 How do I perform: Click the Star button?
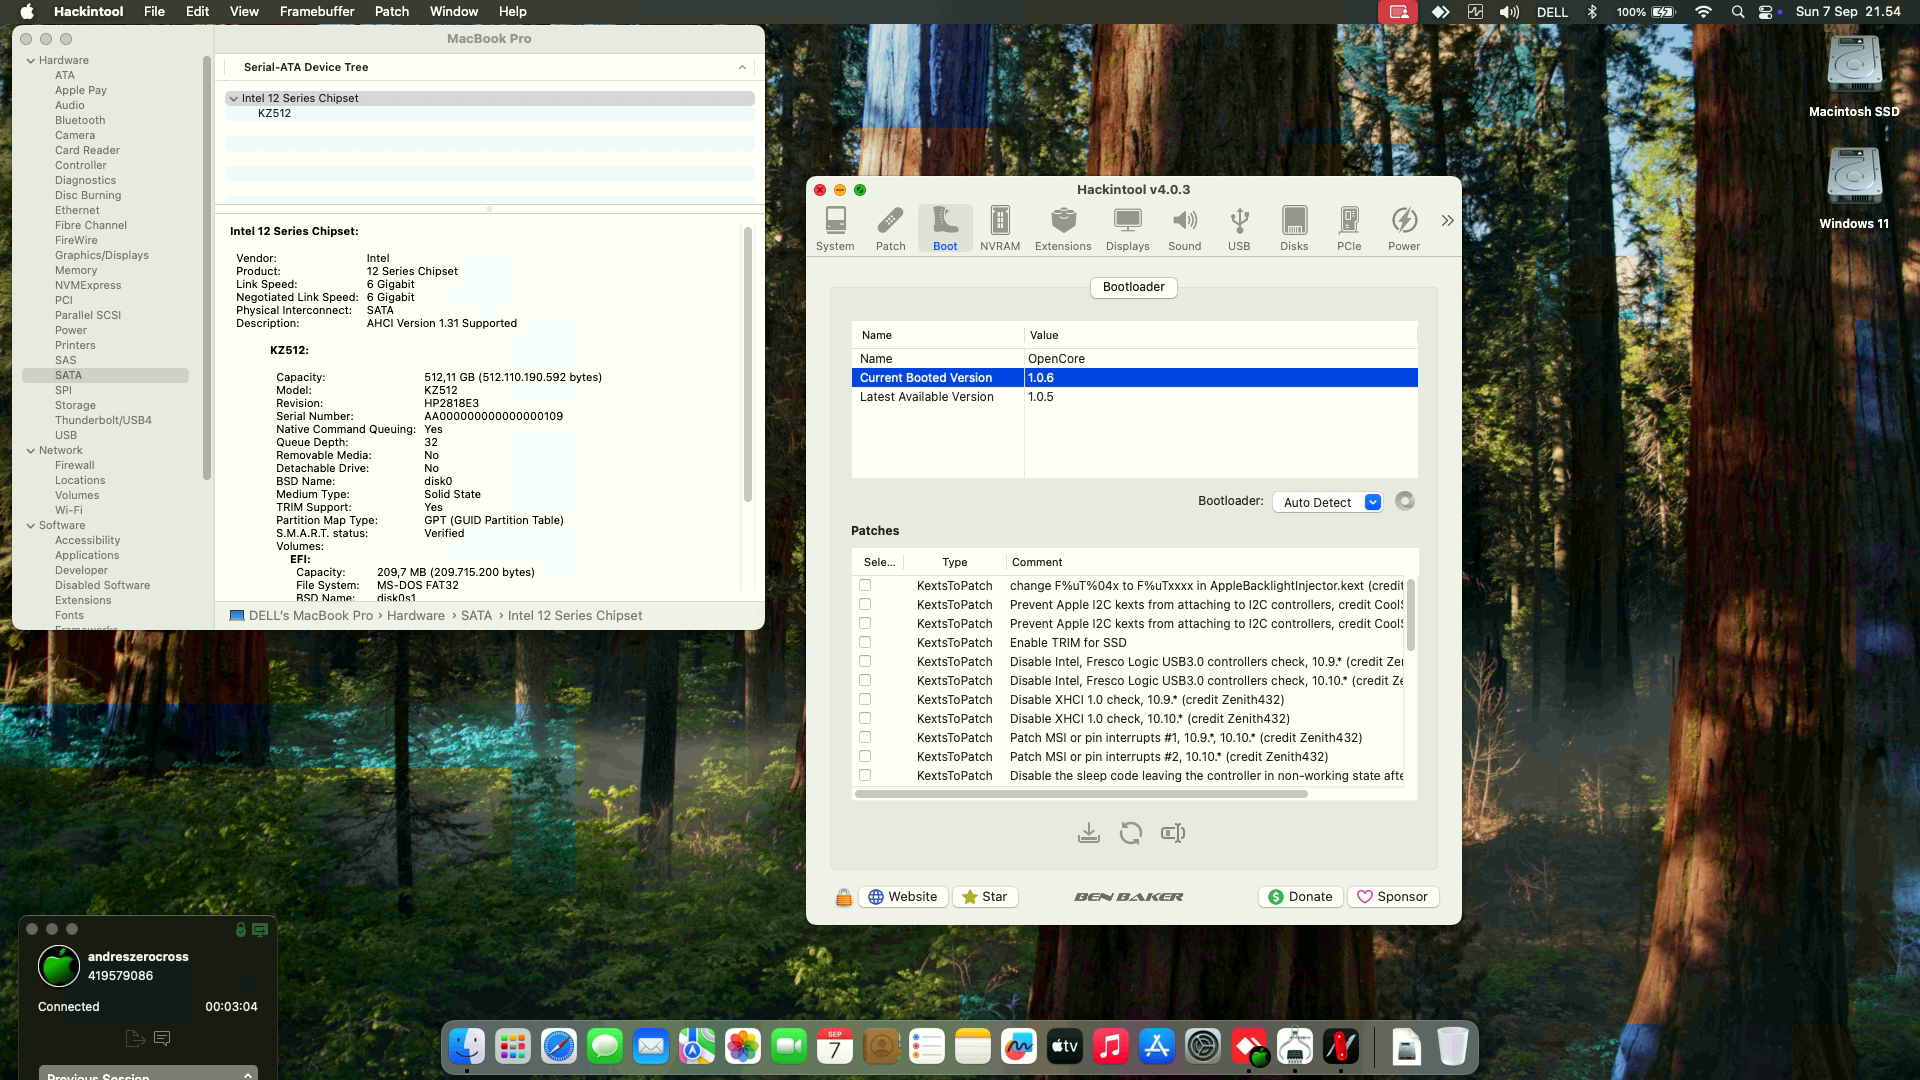(x=985, y=897)
